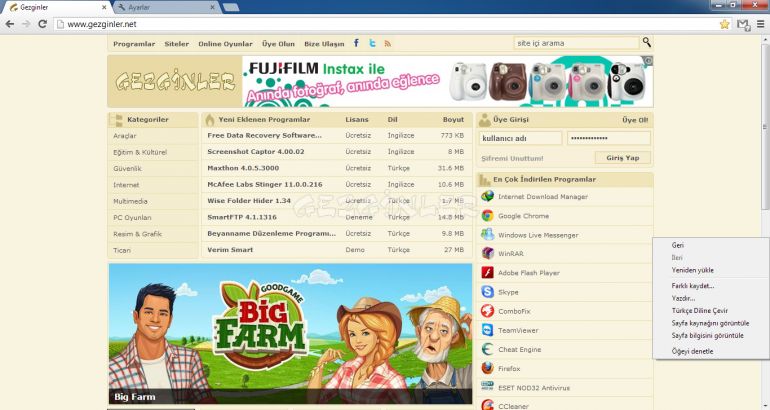
Task: Open the Gmail extension icon
Action: pos(743,24)
